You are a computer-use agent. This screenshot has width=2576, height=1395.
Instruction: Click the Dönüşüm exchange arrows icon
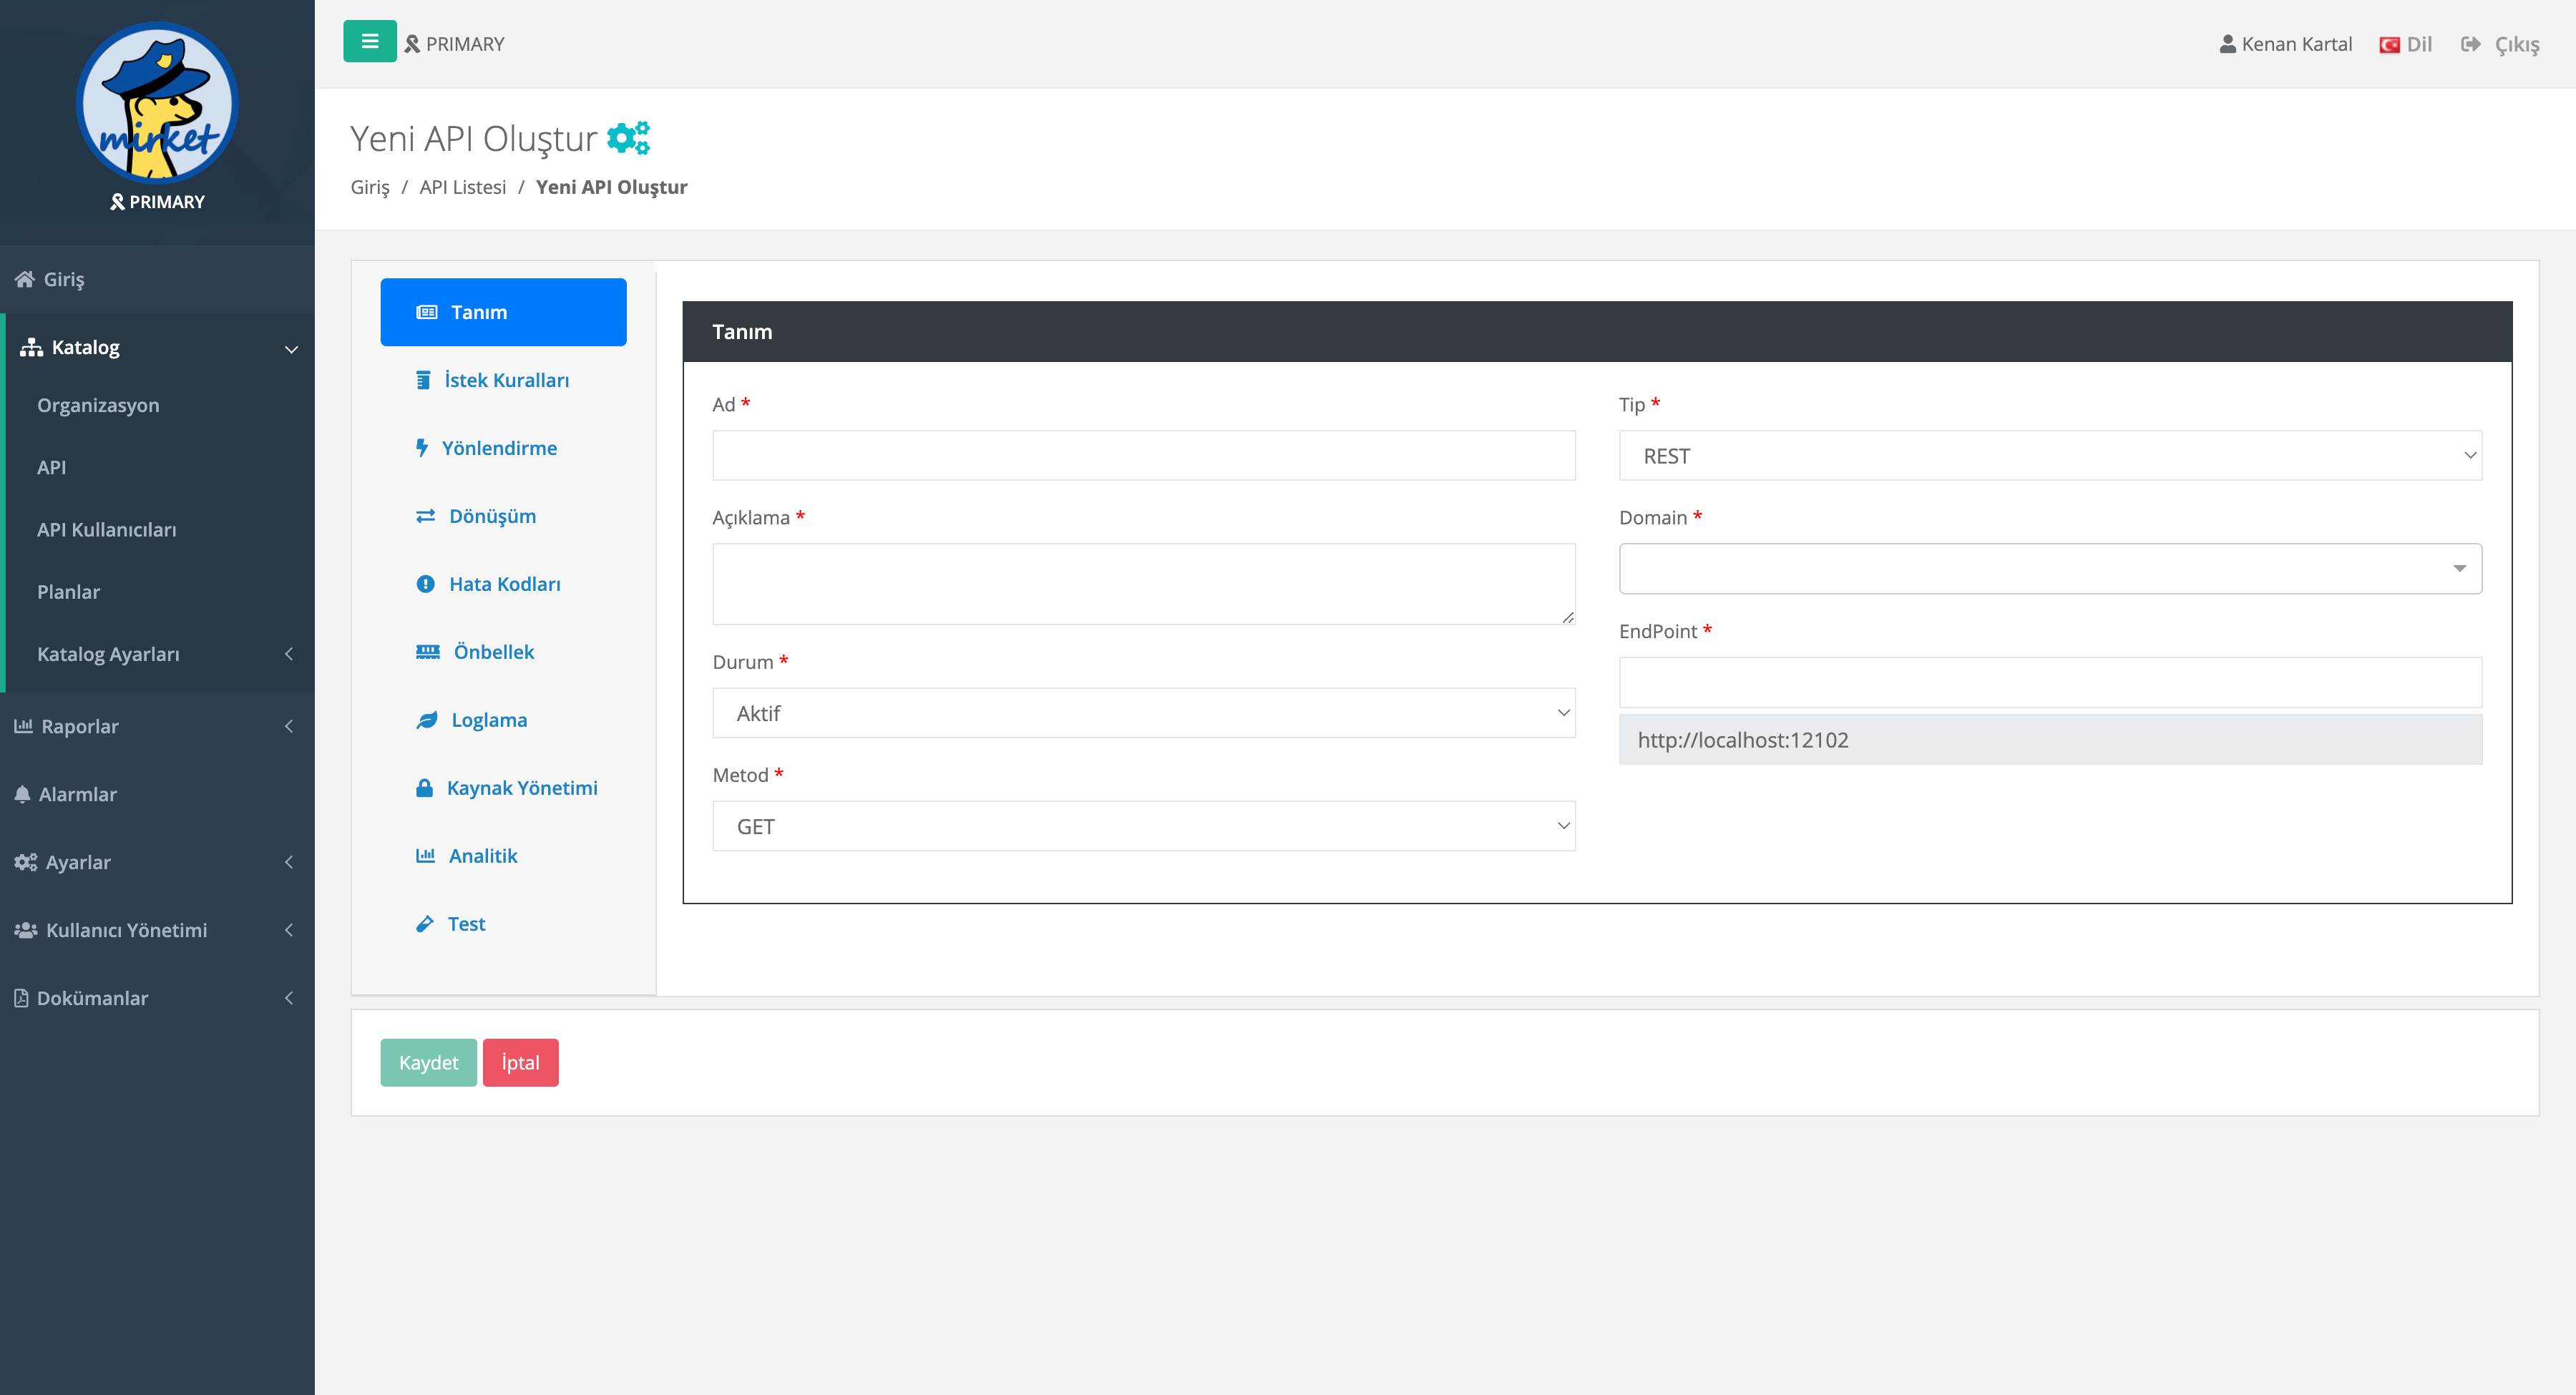(426, 516)
